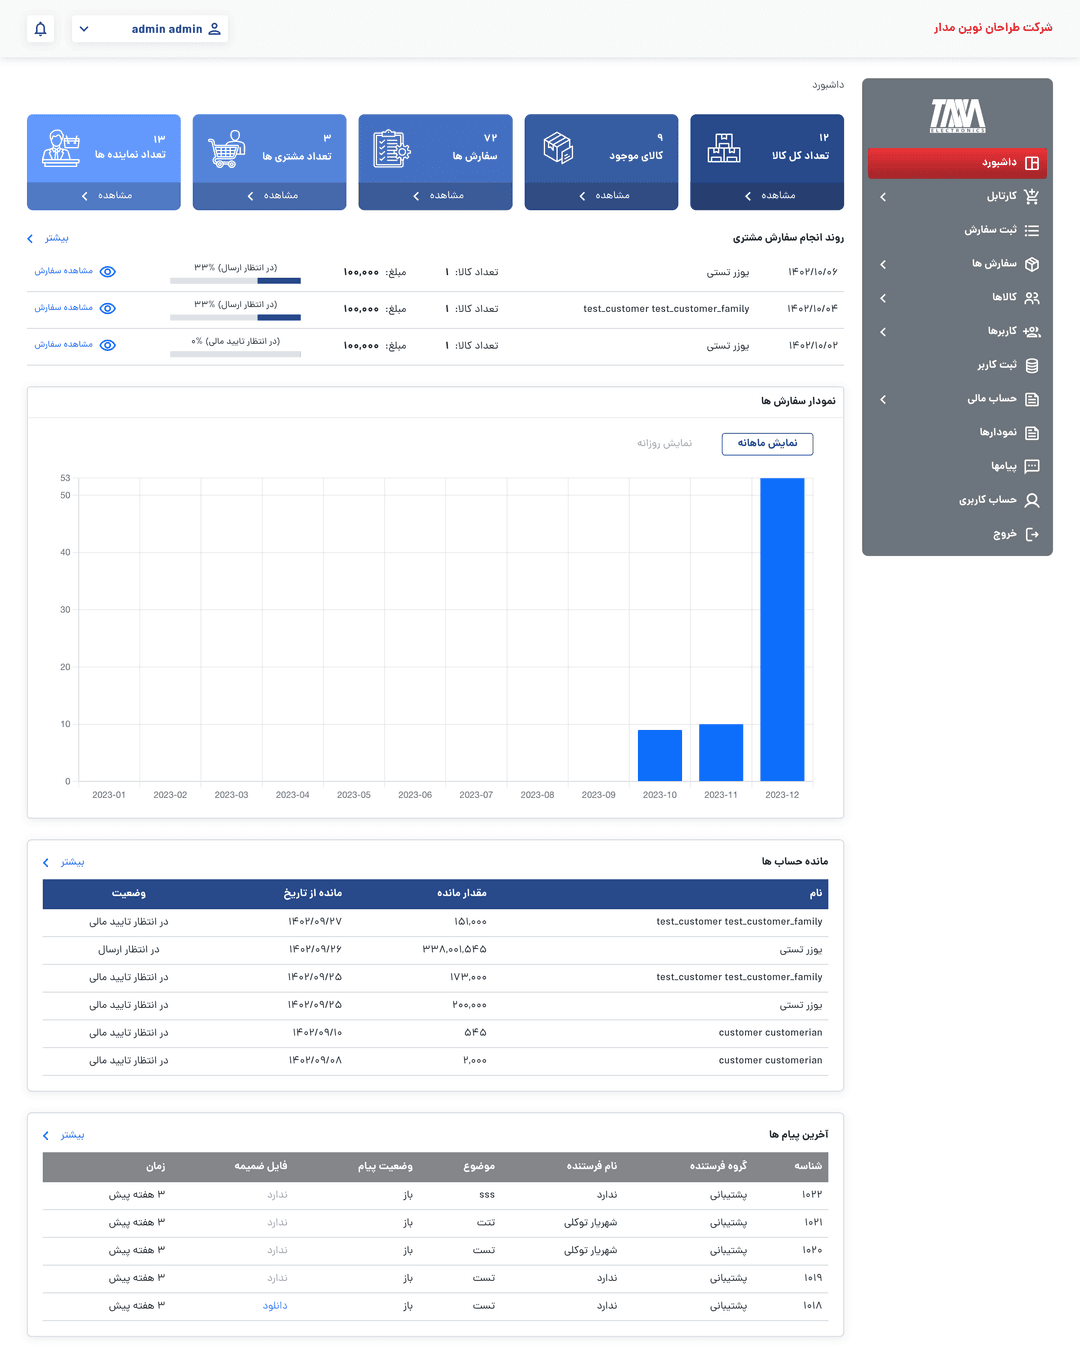
Task: Click the 2023-11 bar in the orders chart
Action: [721, 752]
